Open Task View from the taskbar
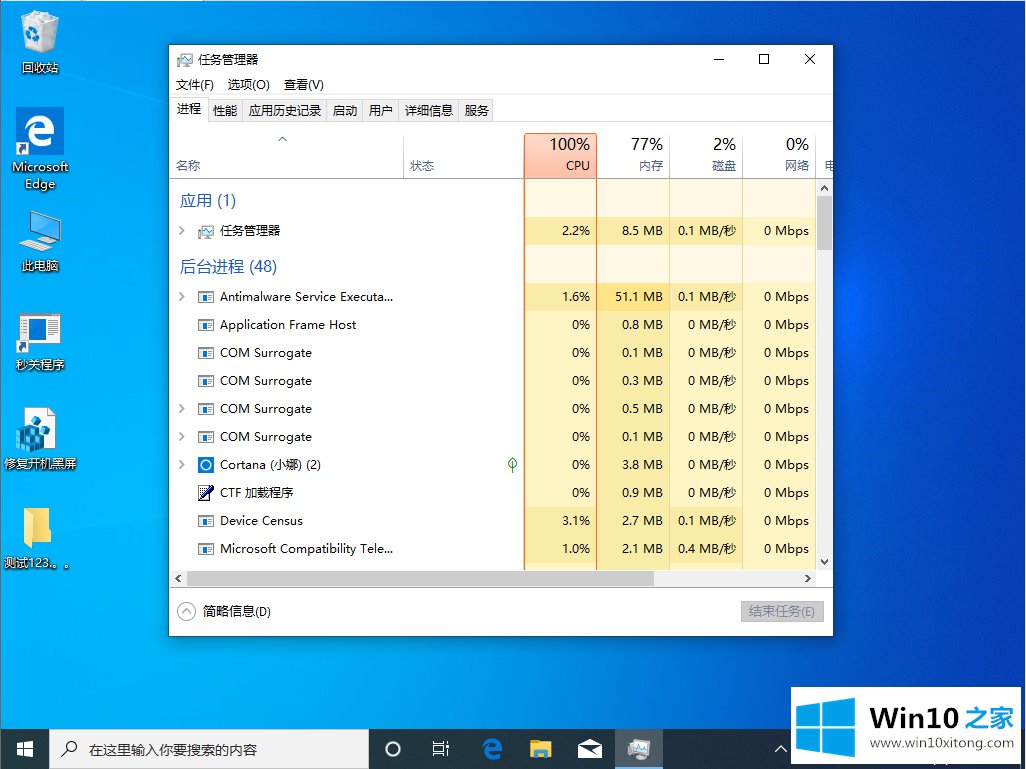Image resolution: width=1026 pixels, height=769 pixels. tap(440, 749)
